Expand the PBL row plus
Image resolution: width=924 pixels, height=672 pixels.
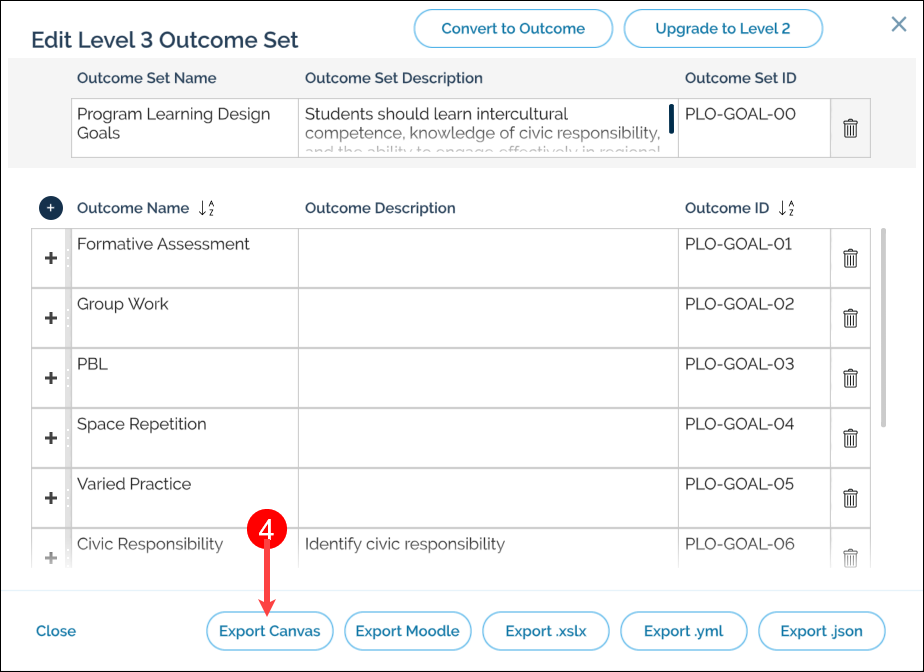51,378
